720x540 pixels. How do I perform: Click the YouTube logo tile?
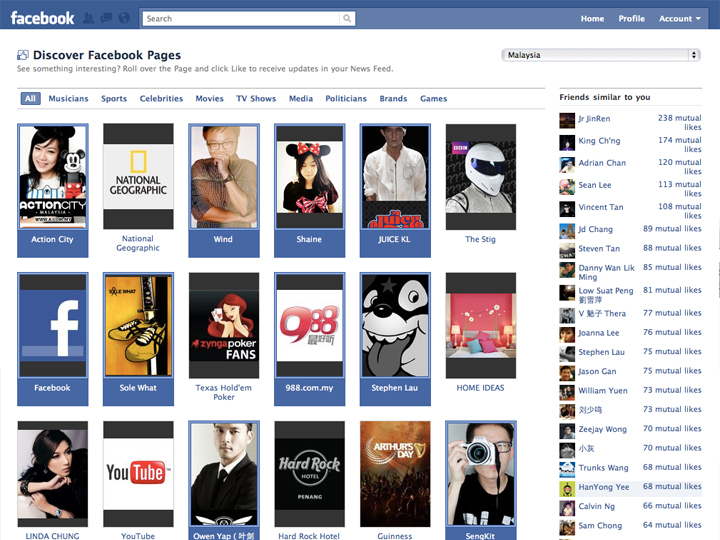138,473
